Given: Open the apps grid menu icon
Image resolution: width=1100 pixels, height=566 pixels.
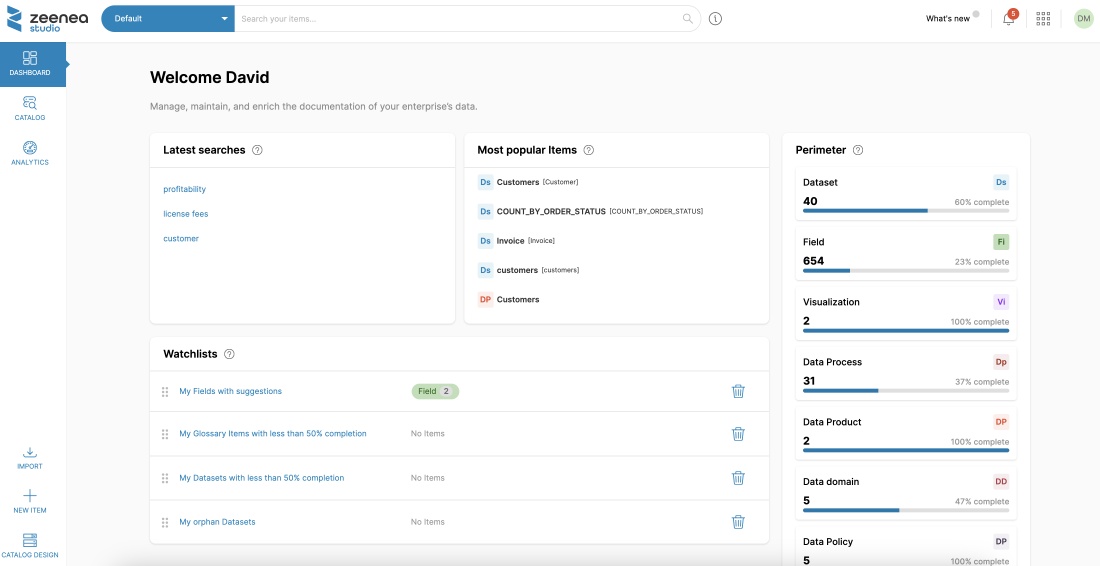Looking at the screenshot, I should 1043,19.
